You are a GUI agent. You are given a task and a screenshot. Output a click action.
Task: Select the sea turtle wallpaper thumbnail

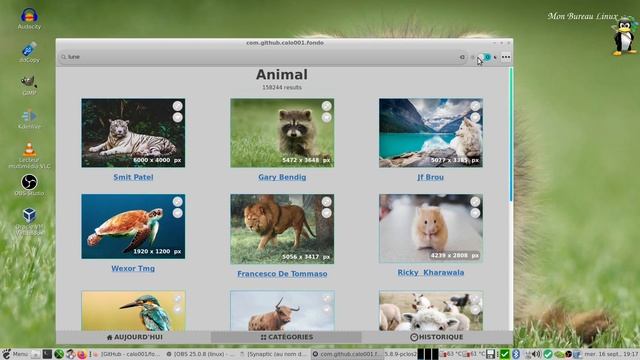tap(133, 227)
